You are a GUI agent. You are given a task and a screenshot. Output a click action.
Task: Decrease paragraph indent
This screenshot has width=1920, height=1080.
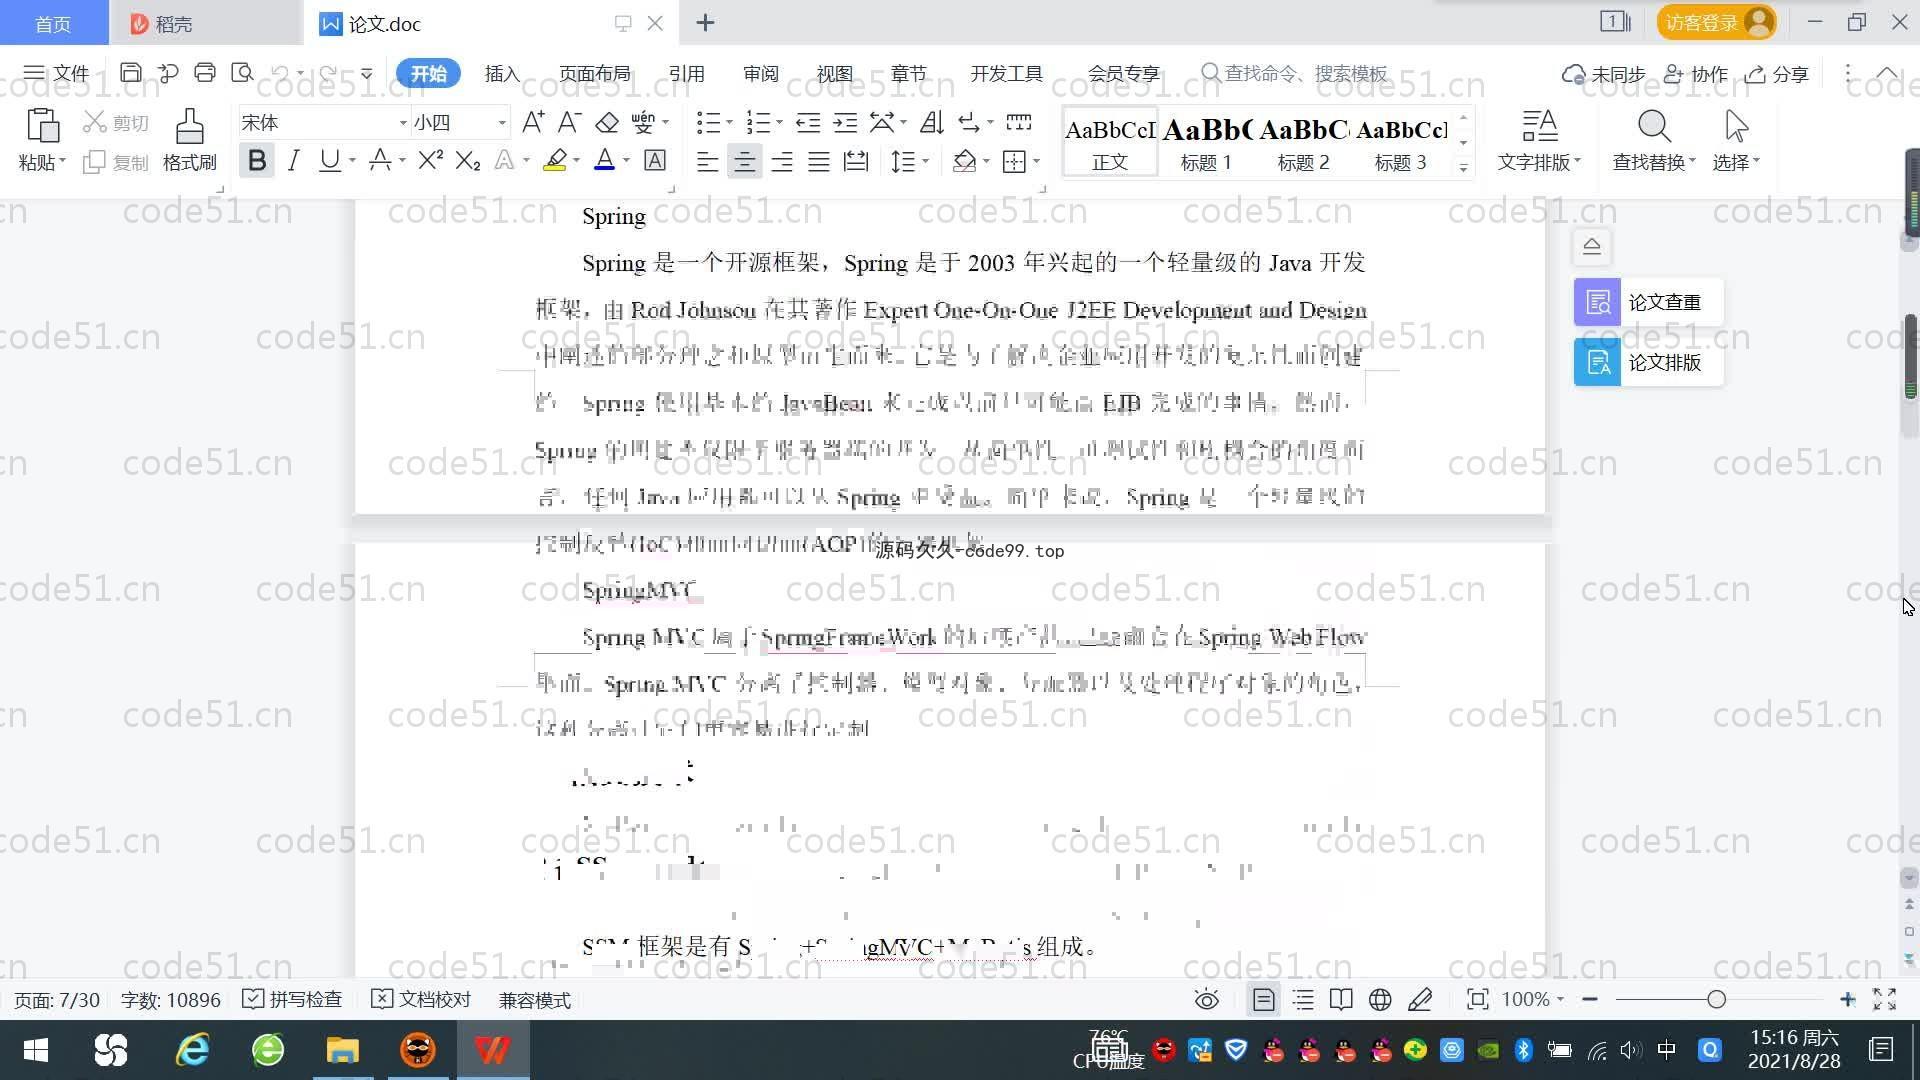tap(808, 122)
